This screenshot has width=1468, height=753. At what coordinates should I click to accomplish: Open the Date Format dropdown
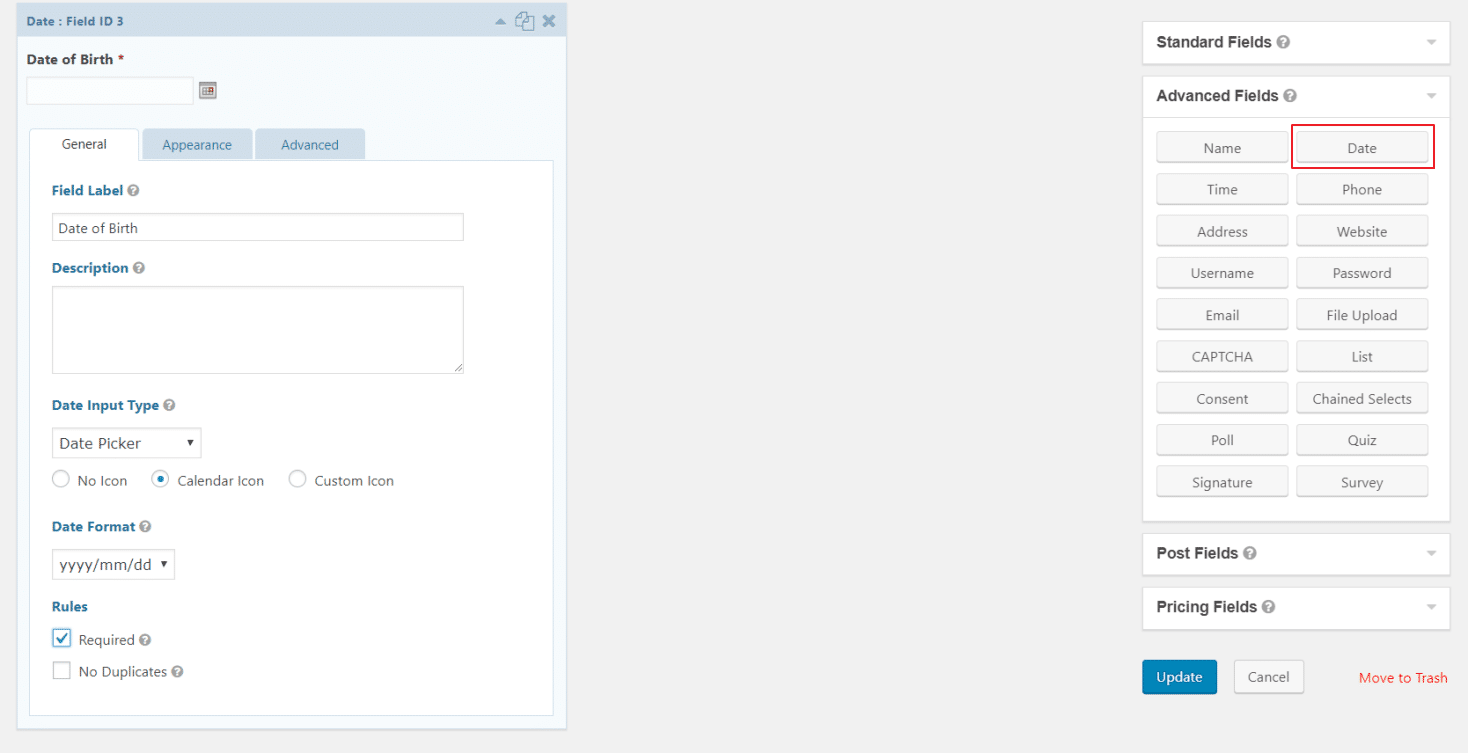point(113,564)
